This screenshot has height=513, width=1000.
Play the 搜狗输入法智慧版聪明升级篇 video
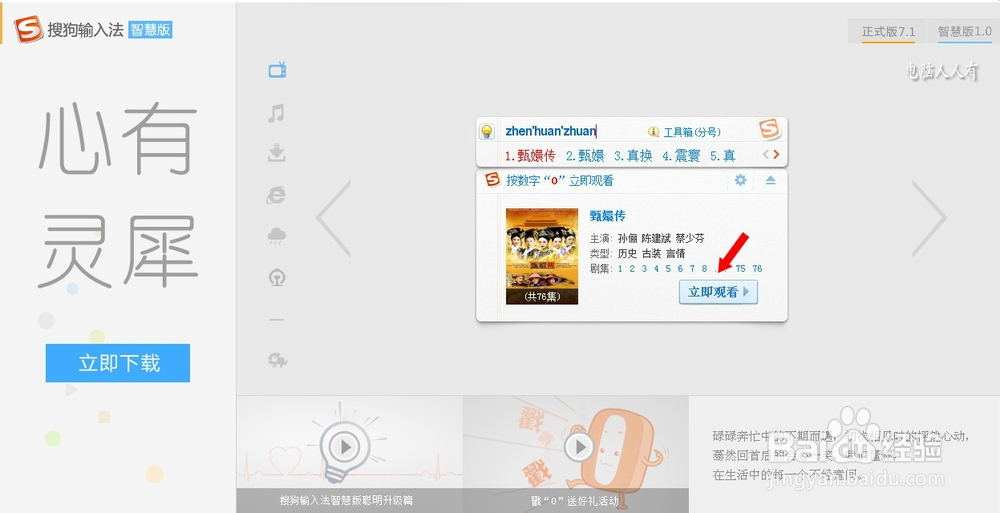(x=345, y=447)
